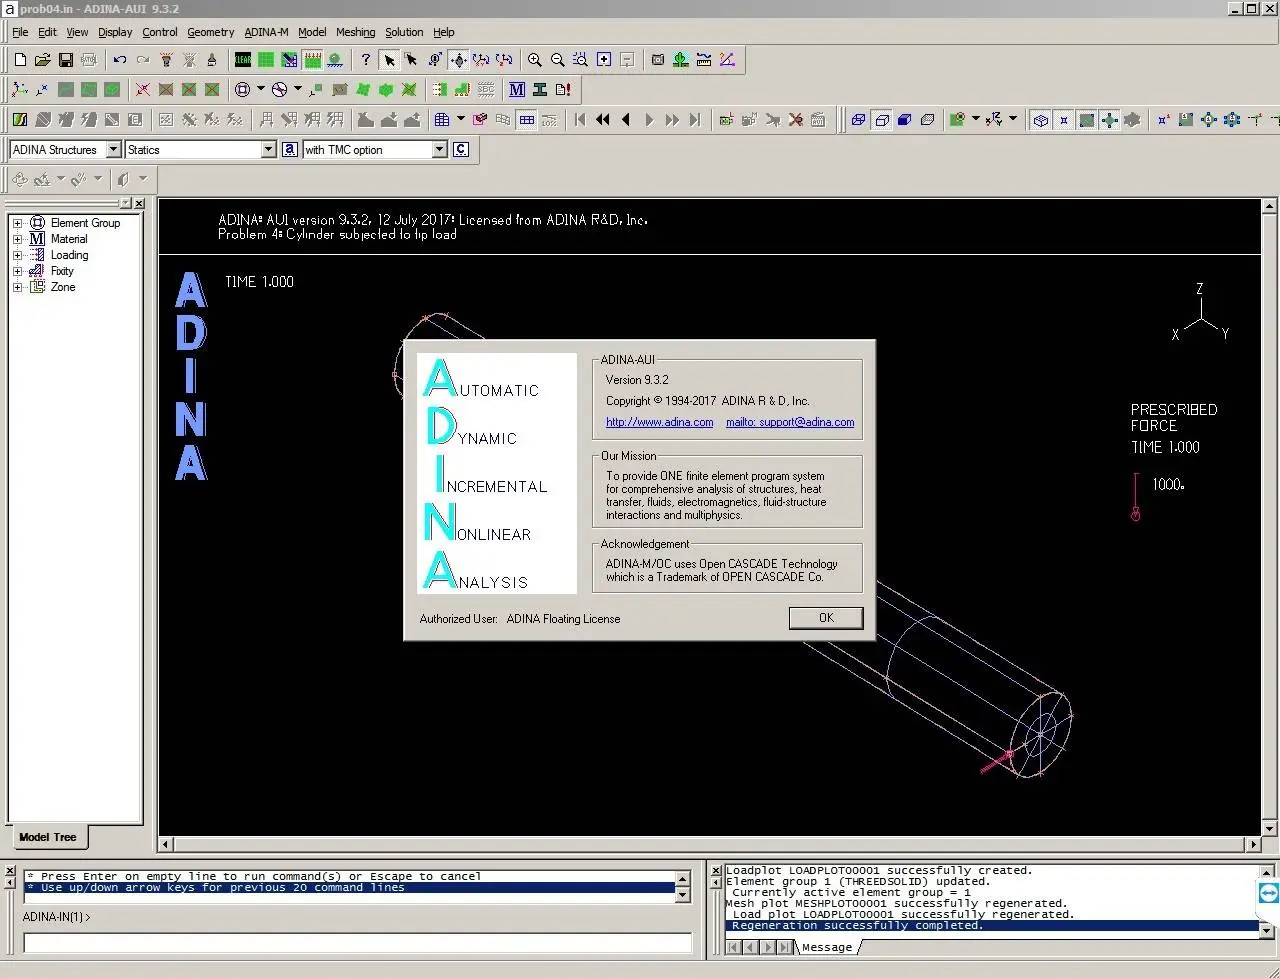Switch to the Model Tree tab

click(47, 837)
